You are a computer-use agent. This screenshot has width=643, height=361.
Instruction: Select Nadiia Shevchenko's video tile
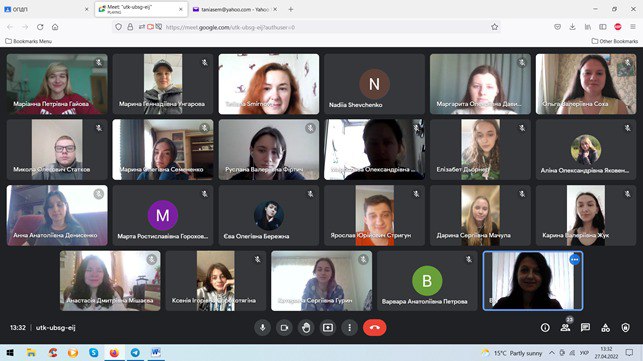374,84
